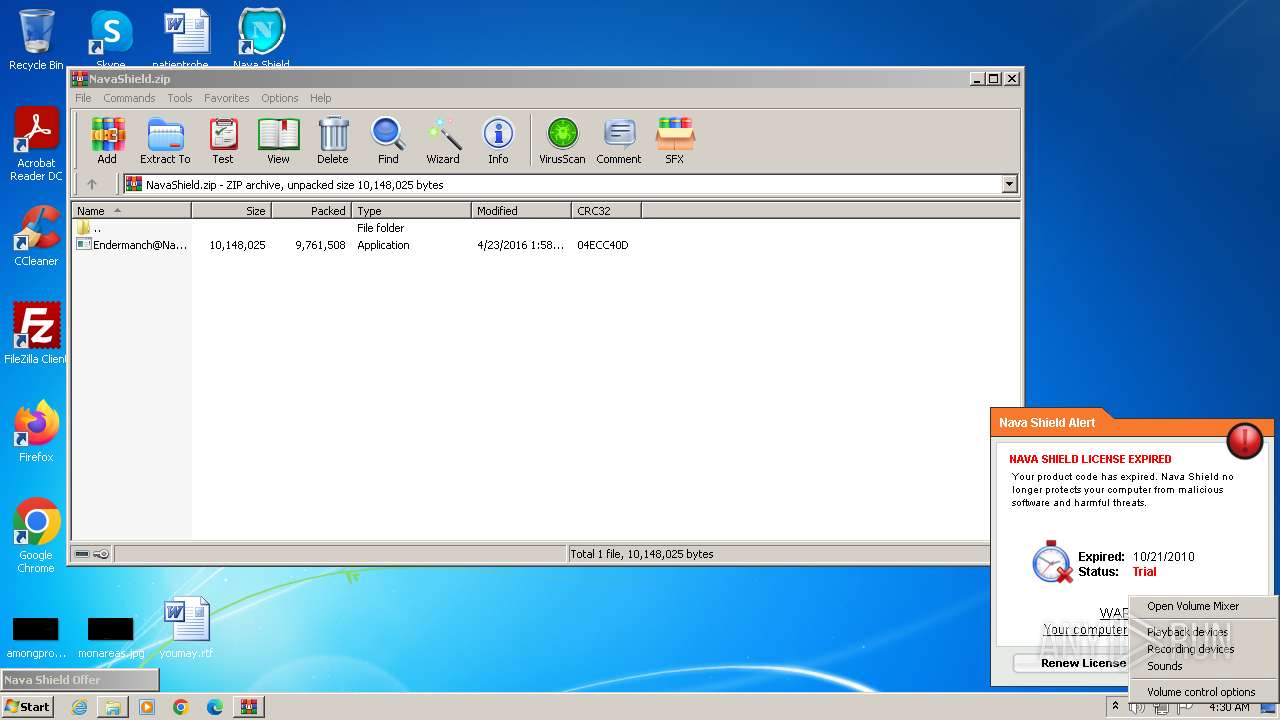Sort by the Name column header
1280x720 pixels.
click(x=131, y=211)
